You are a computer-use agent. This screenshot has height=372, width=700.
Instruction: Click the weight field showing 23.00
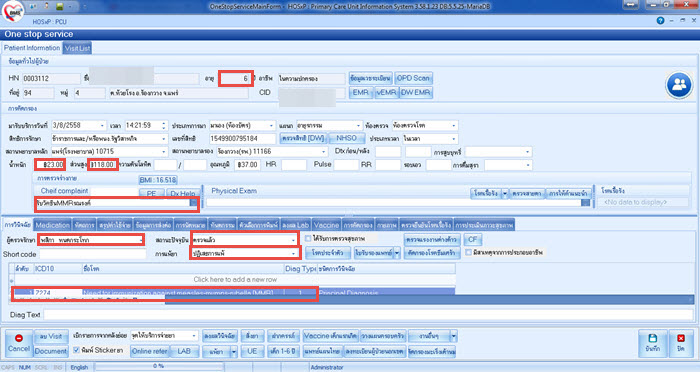50,165
